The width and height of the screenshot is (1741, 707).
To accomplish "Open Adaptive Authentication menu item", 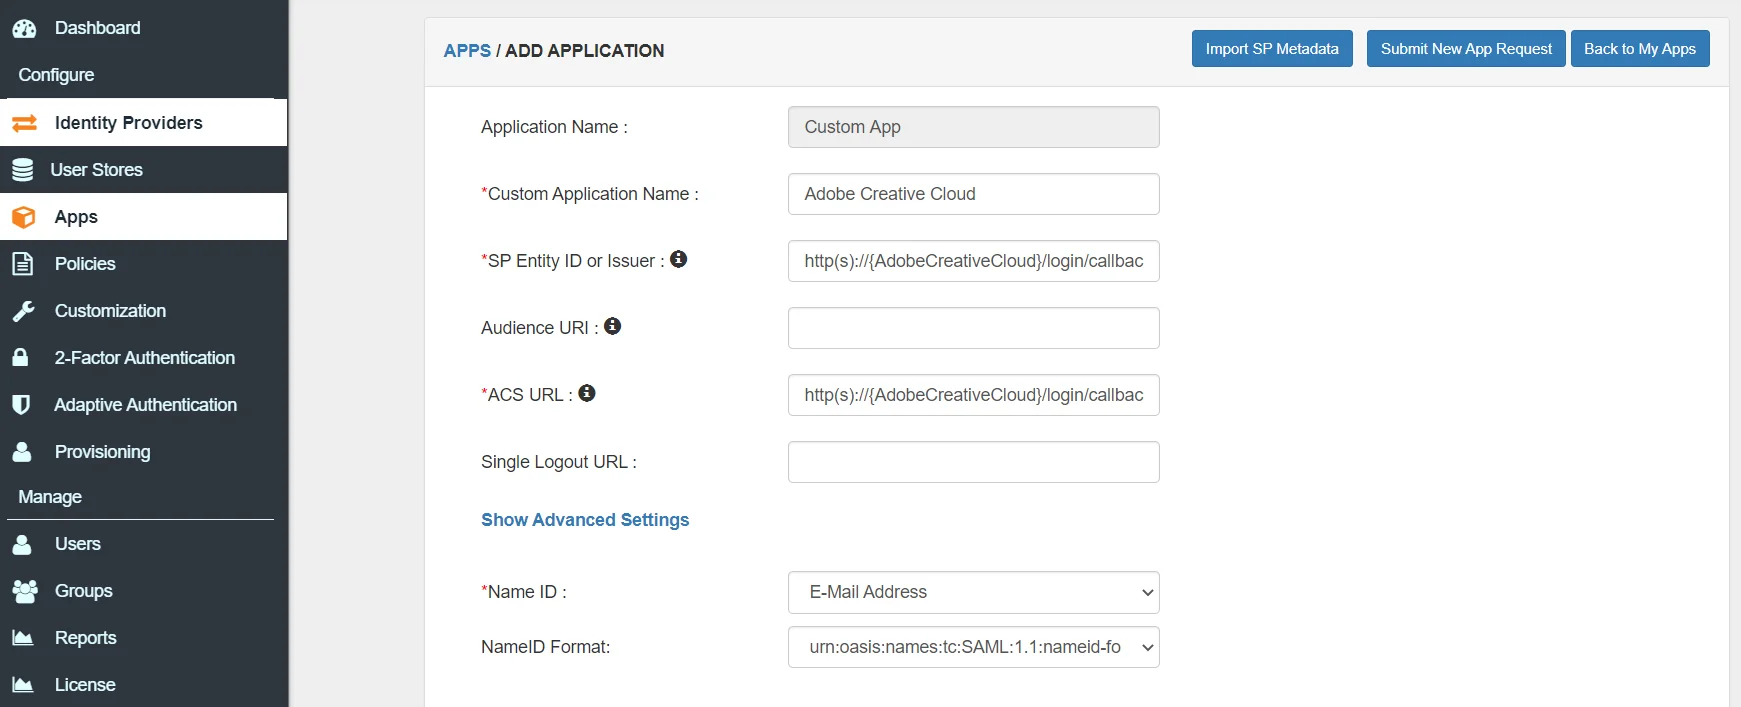I will [x=144, y=405].
